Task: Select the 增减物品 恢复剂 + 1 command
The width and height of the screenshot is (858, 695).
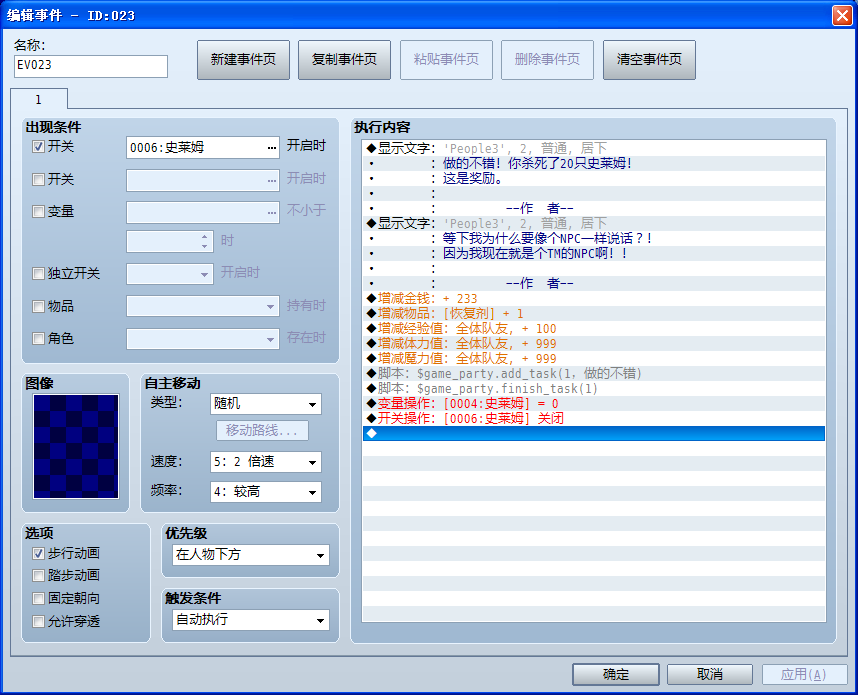Action: pos(594,314)
